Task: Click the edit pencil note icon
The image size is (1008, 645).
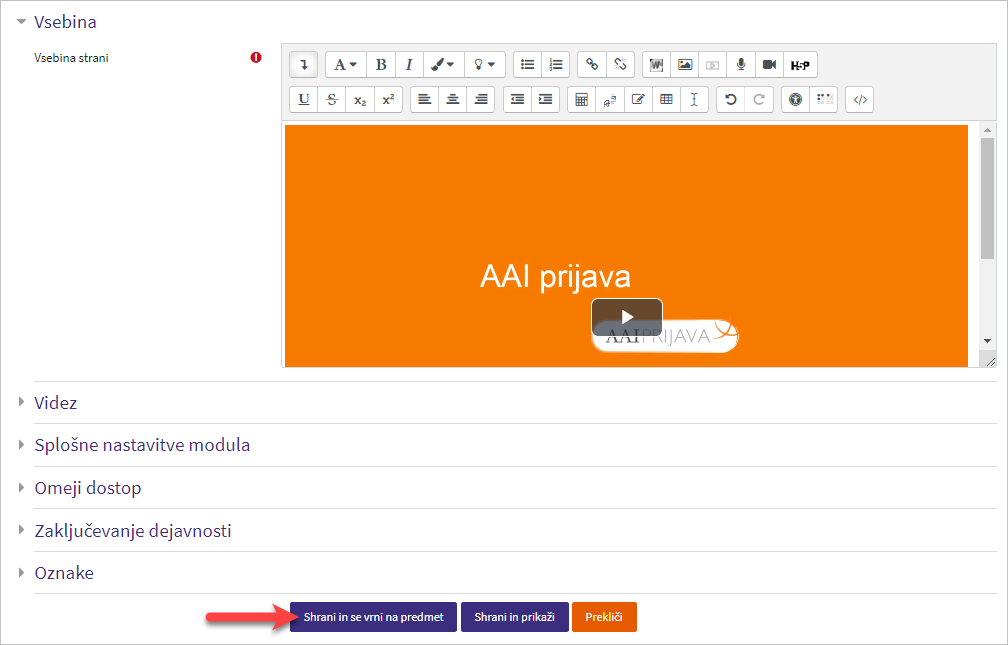Action: coord(638,99)
